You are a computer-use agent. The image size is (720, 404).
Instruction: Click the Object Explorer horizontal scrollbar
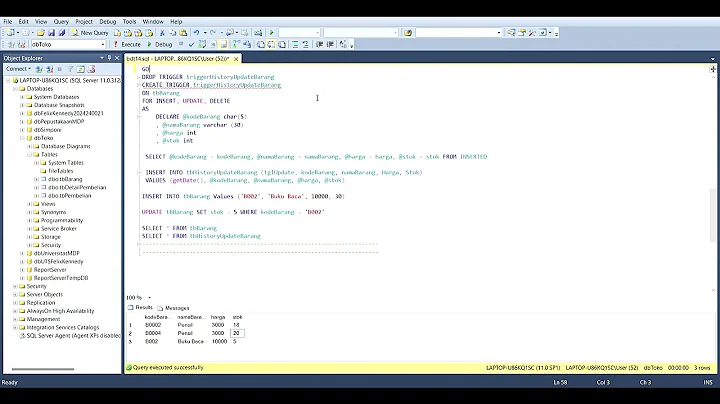[43, 369]
